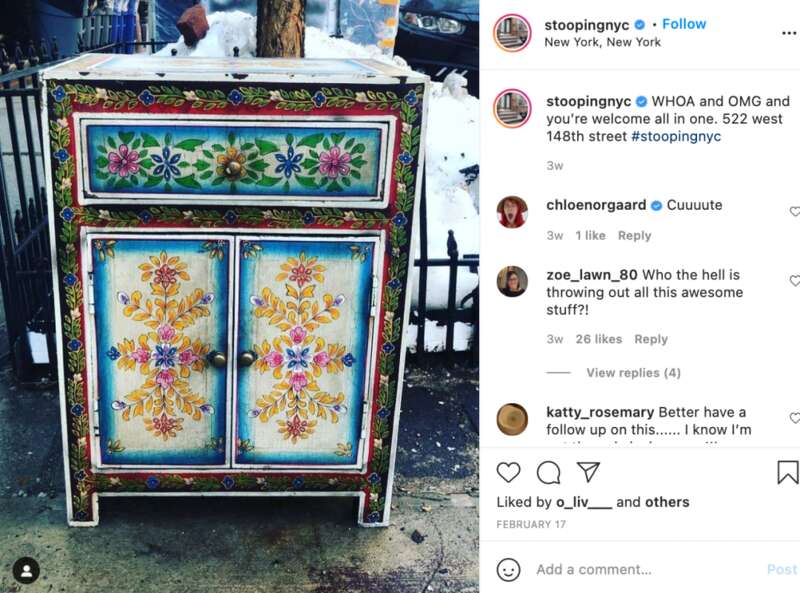Like katty_rosemary's comment heart icon
Image resolution: width=800 pixels, height=593 pixels.
click(795, 418)
